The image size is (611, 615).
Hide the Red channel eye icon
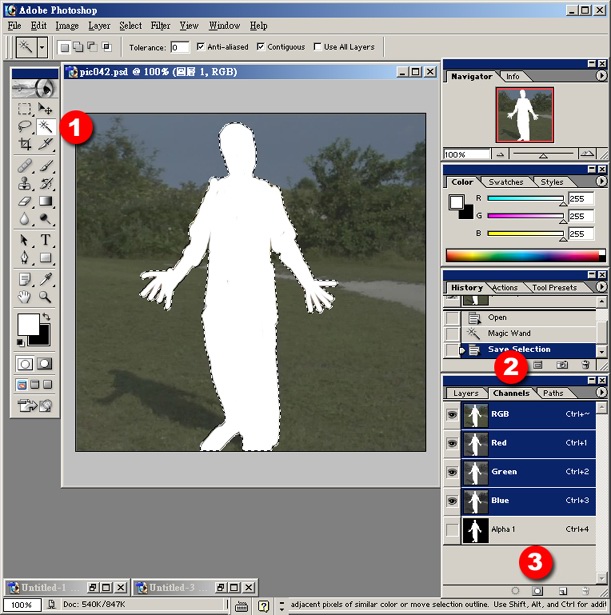(452, 443)
